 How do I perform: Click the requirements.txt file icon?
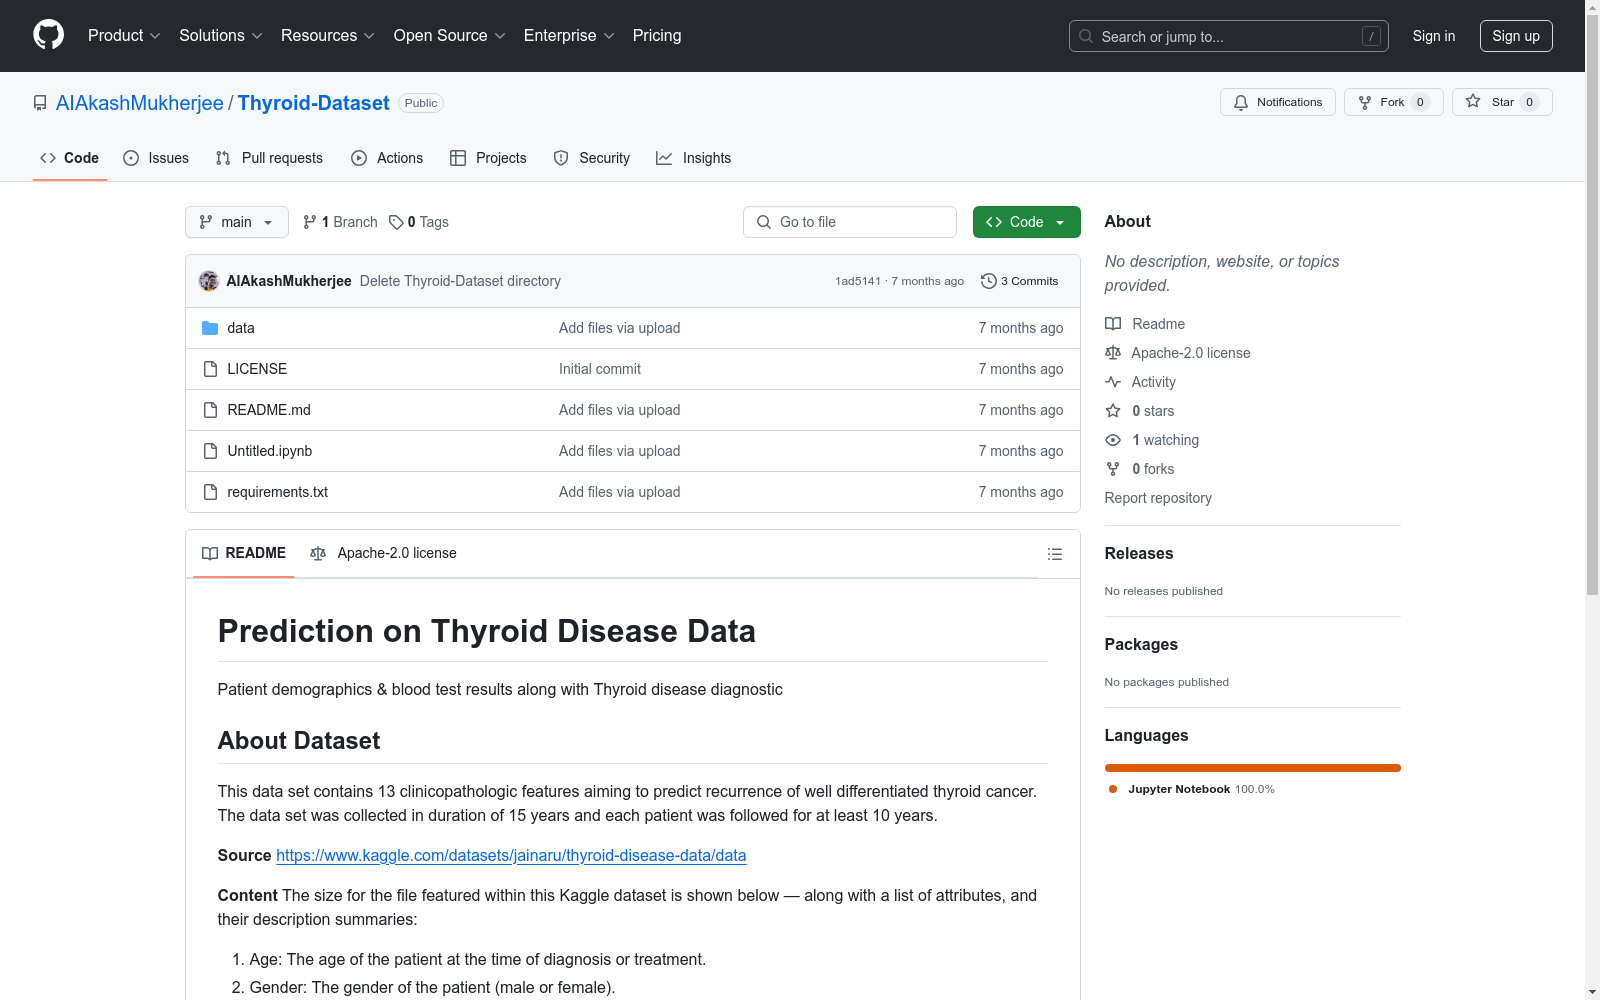[x=210, y=492]
